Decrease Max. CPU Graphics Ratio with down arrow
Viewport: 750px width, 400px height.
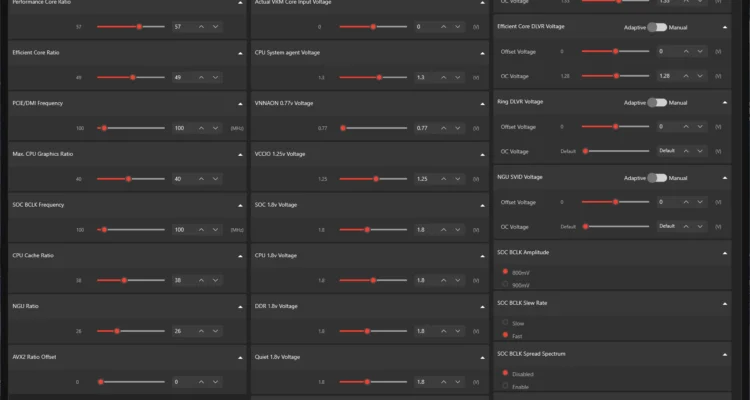(x=215, y=179)
